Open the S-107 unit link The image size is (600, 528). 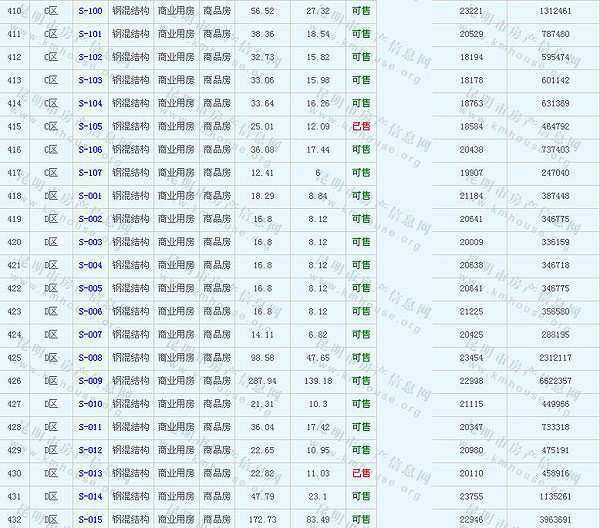click(90, 173)
